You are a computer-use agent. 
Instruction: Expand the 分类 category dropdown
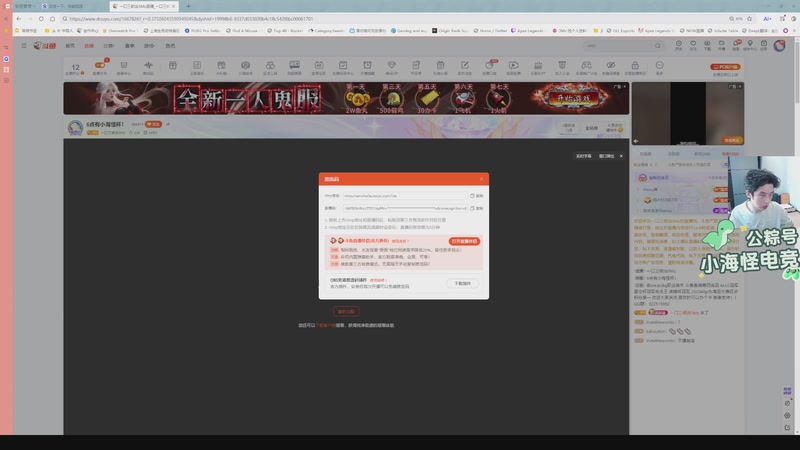(108, 46)
